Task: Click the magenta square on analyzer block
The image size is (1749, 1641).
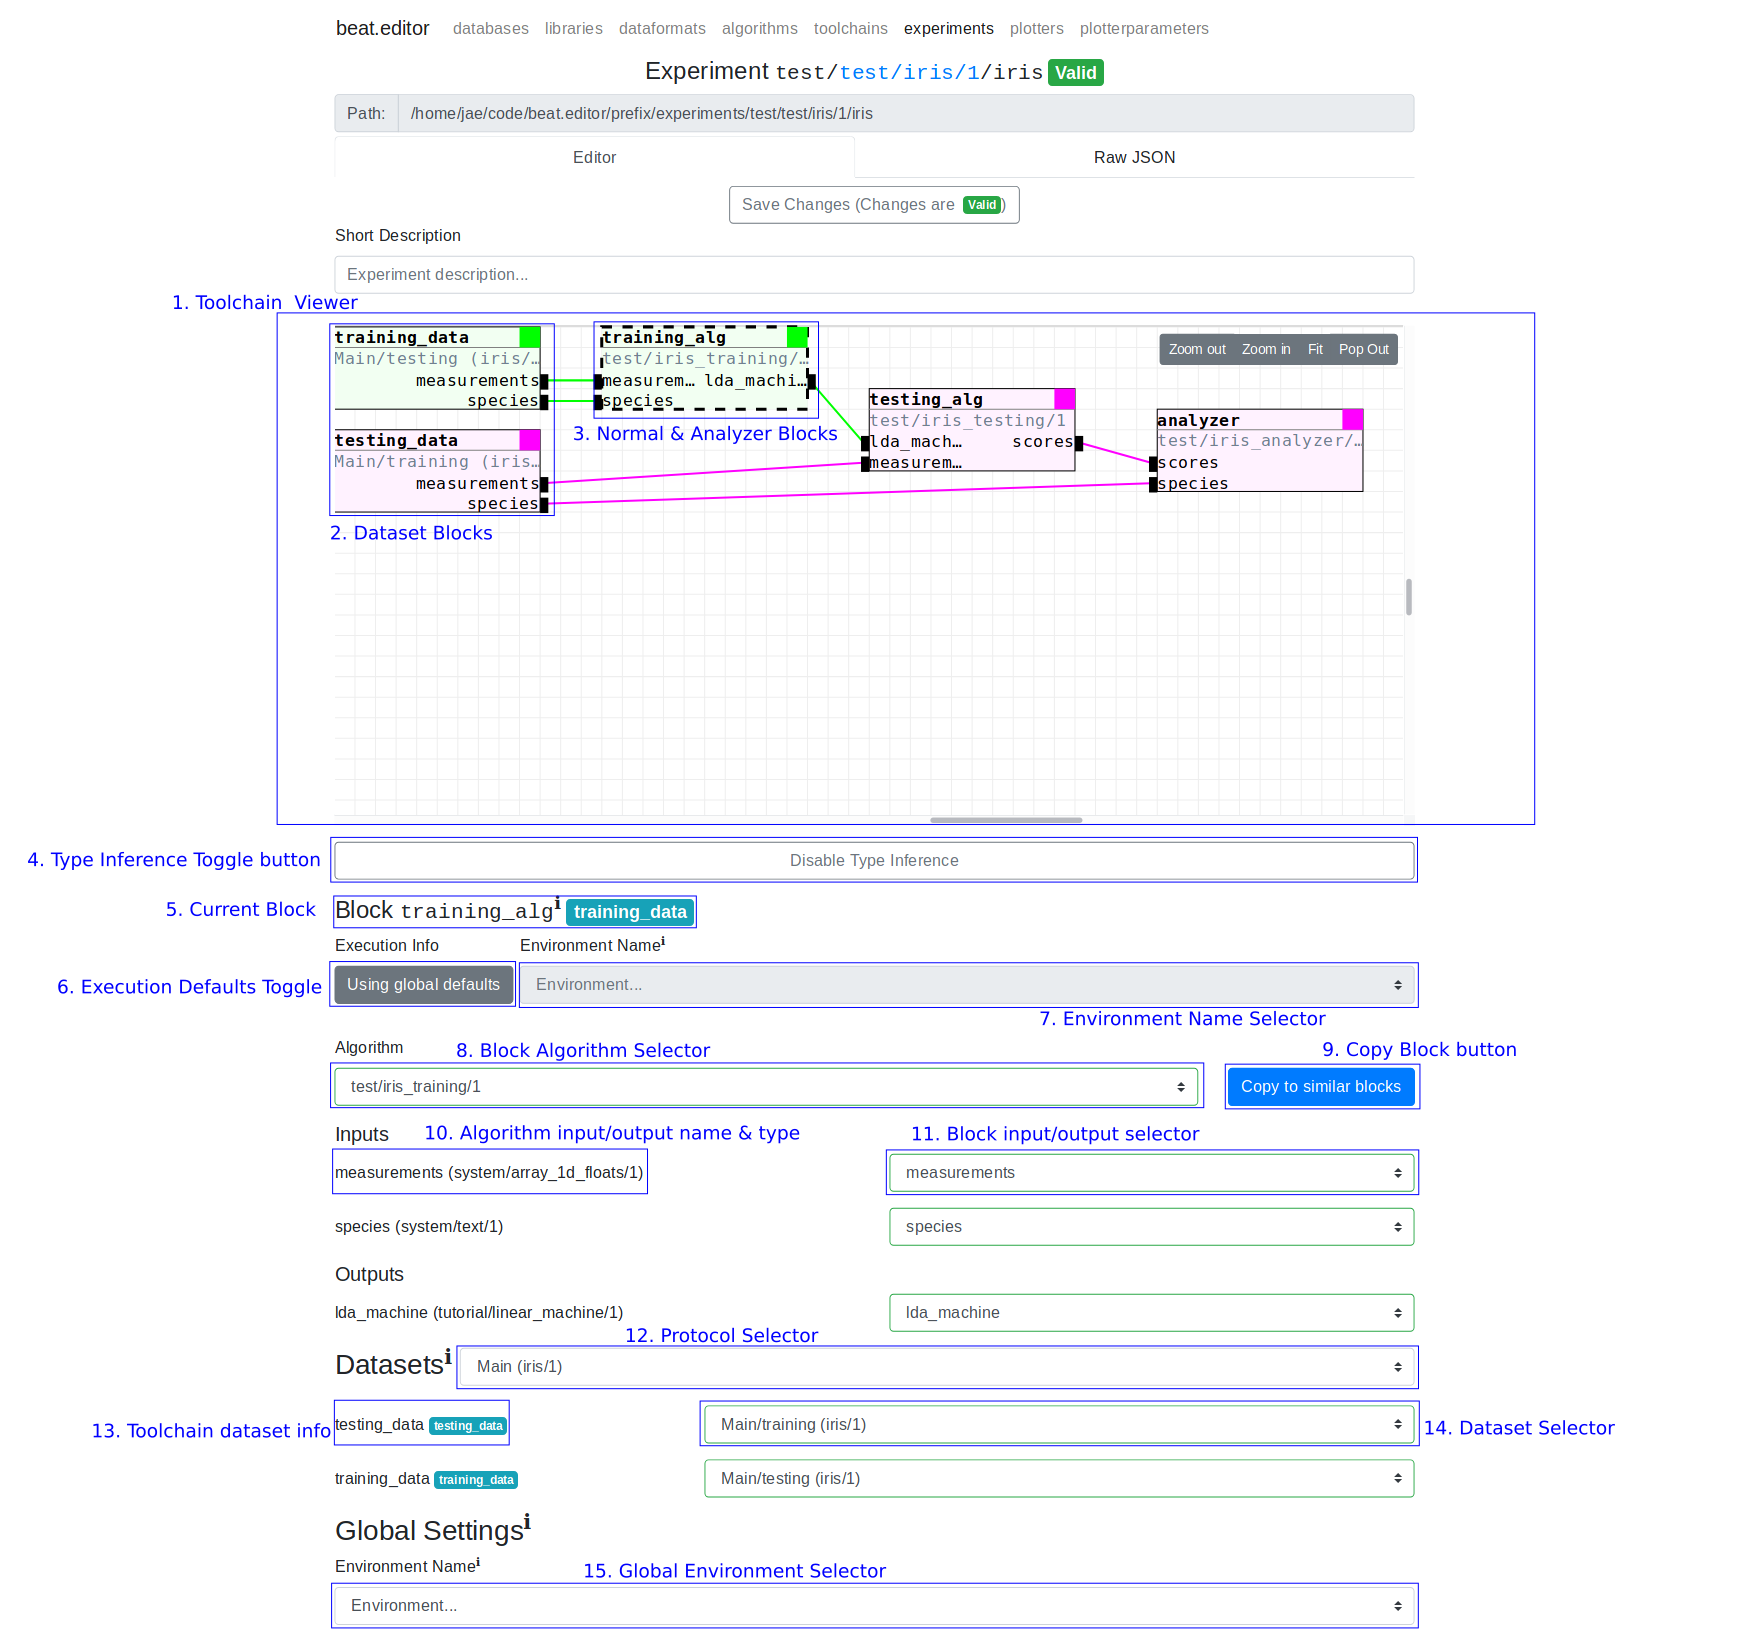Action: click(1352, 419)
